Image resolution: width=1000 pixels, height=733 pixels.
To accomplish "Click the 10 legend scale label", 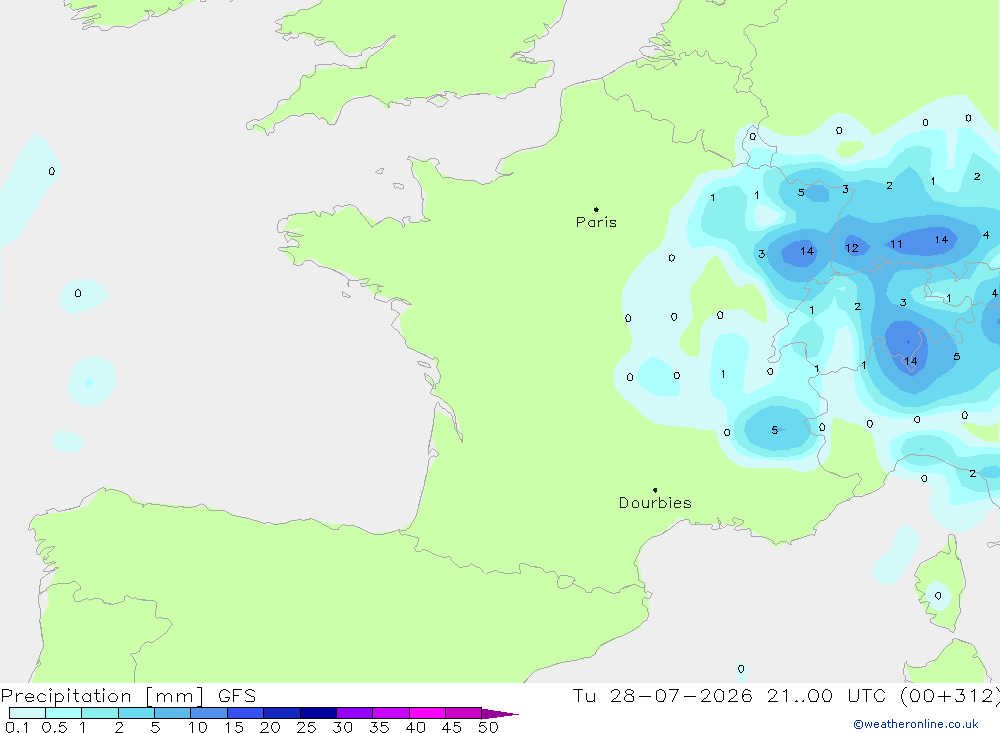I will (198, 727).
